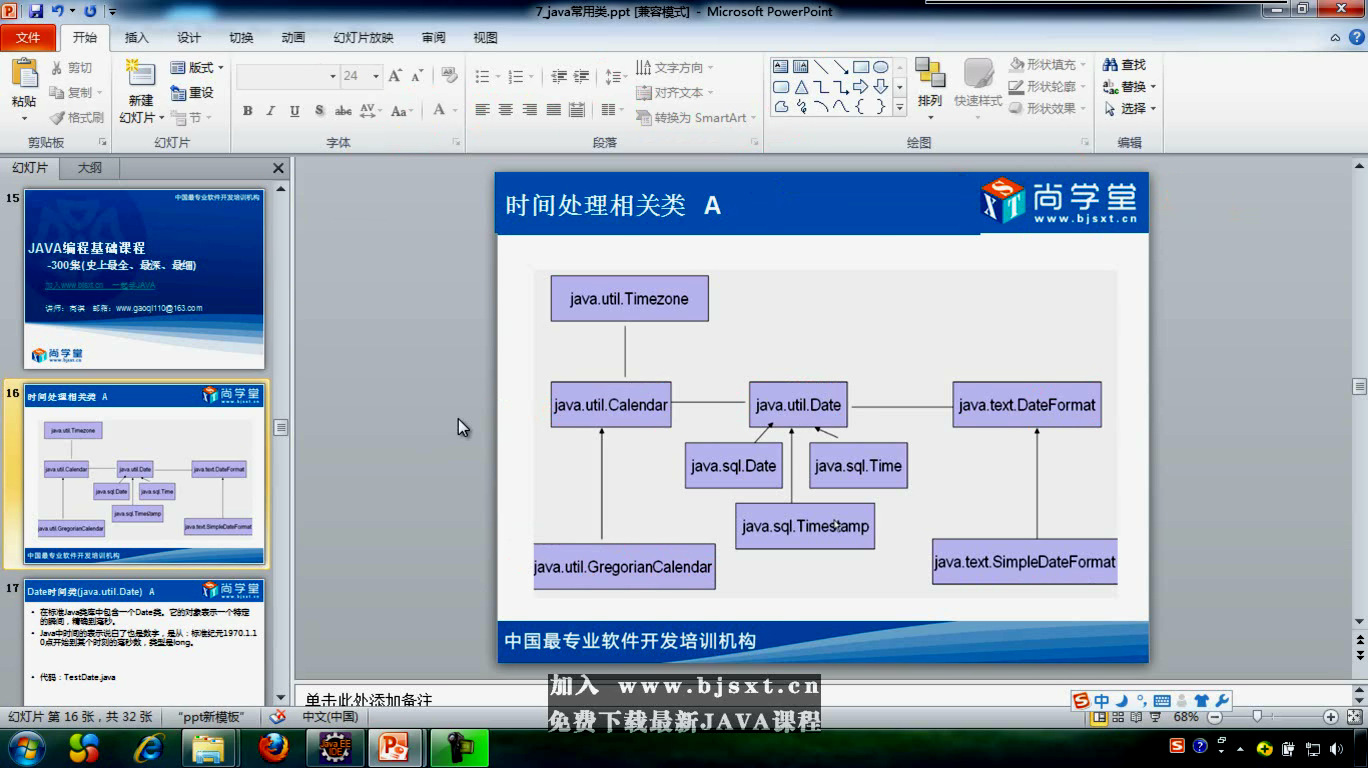This screenshot has width=1368, height=768.
Task: Switch to the Animations (动画) tab
Action: pos(293,38)
